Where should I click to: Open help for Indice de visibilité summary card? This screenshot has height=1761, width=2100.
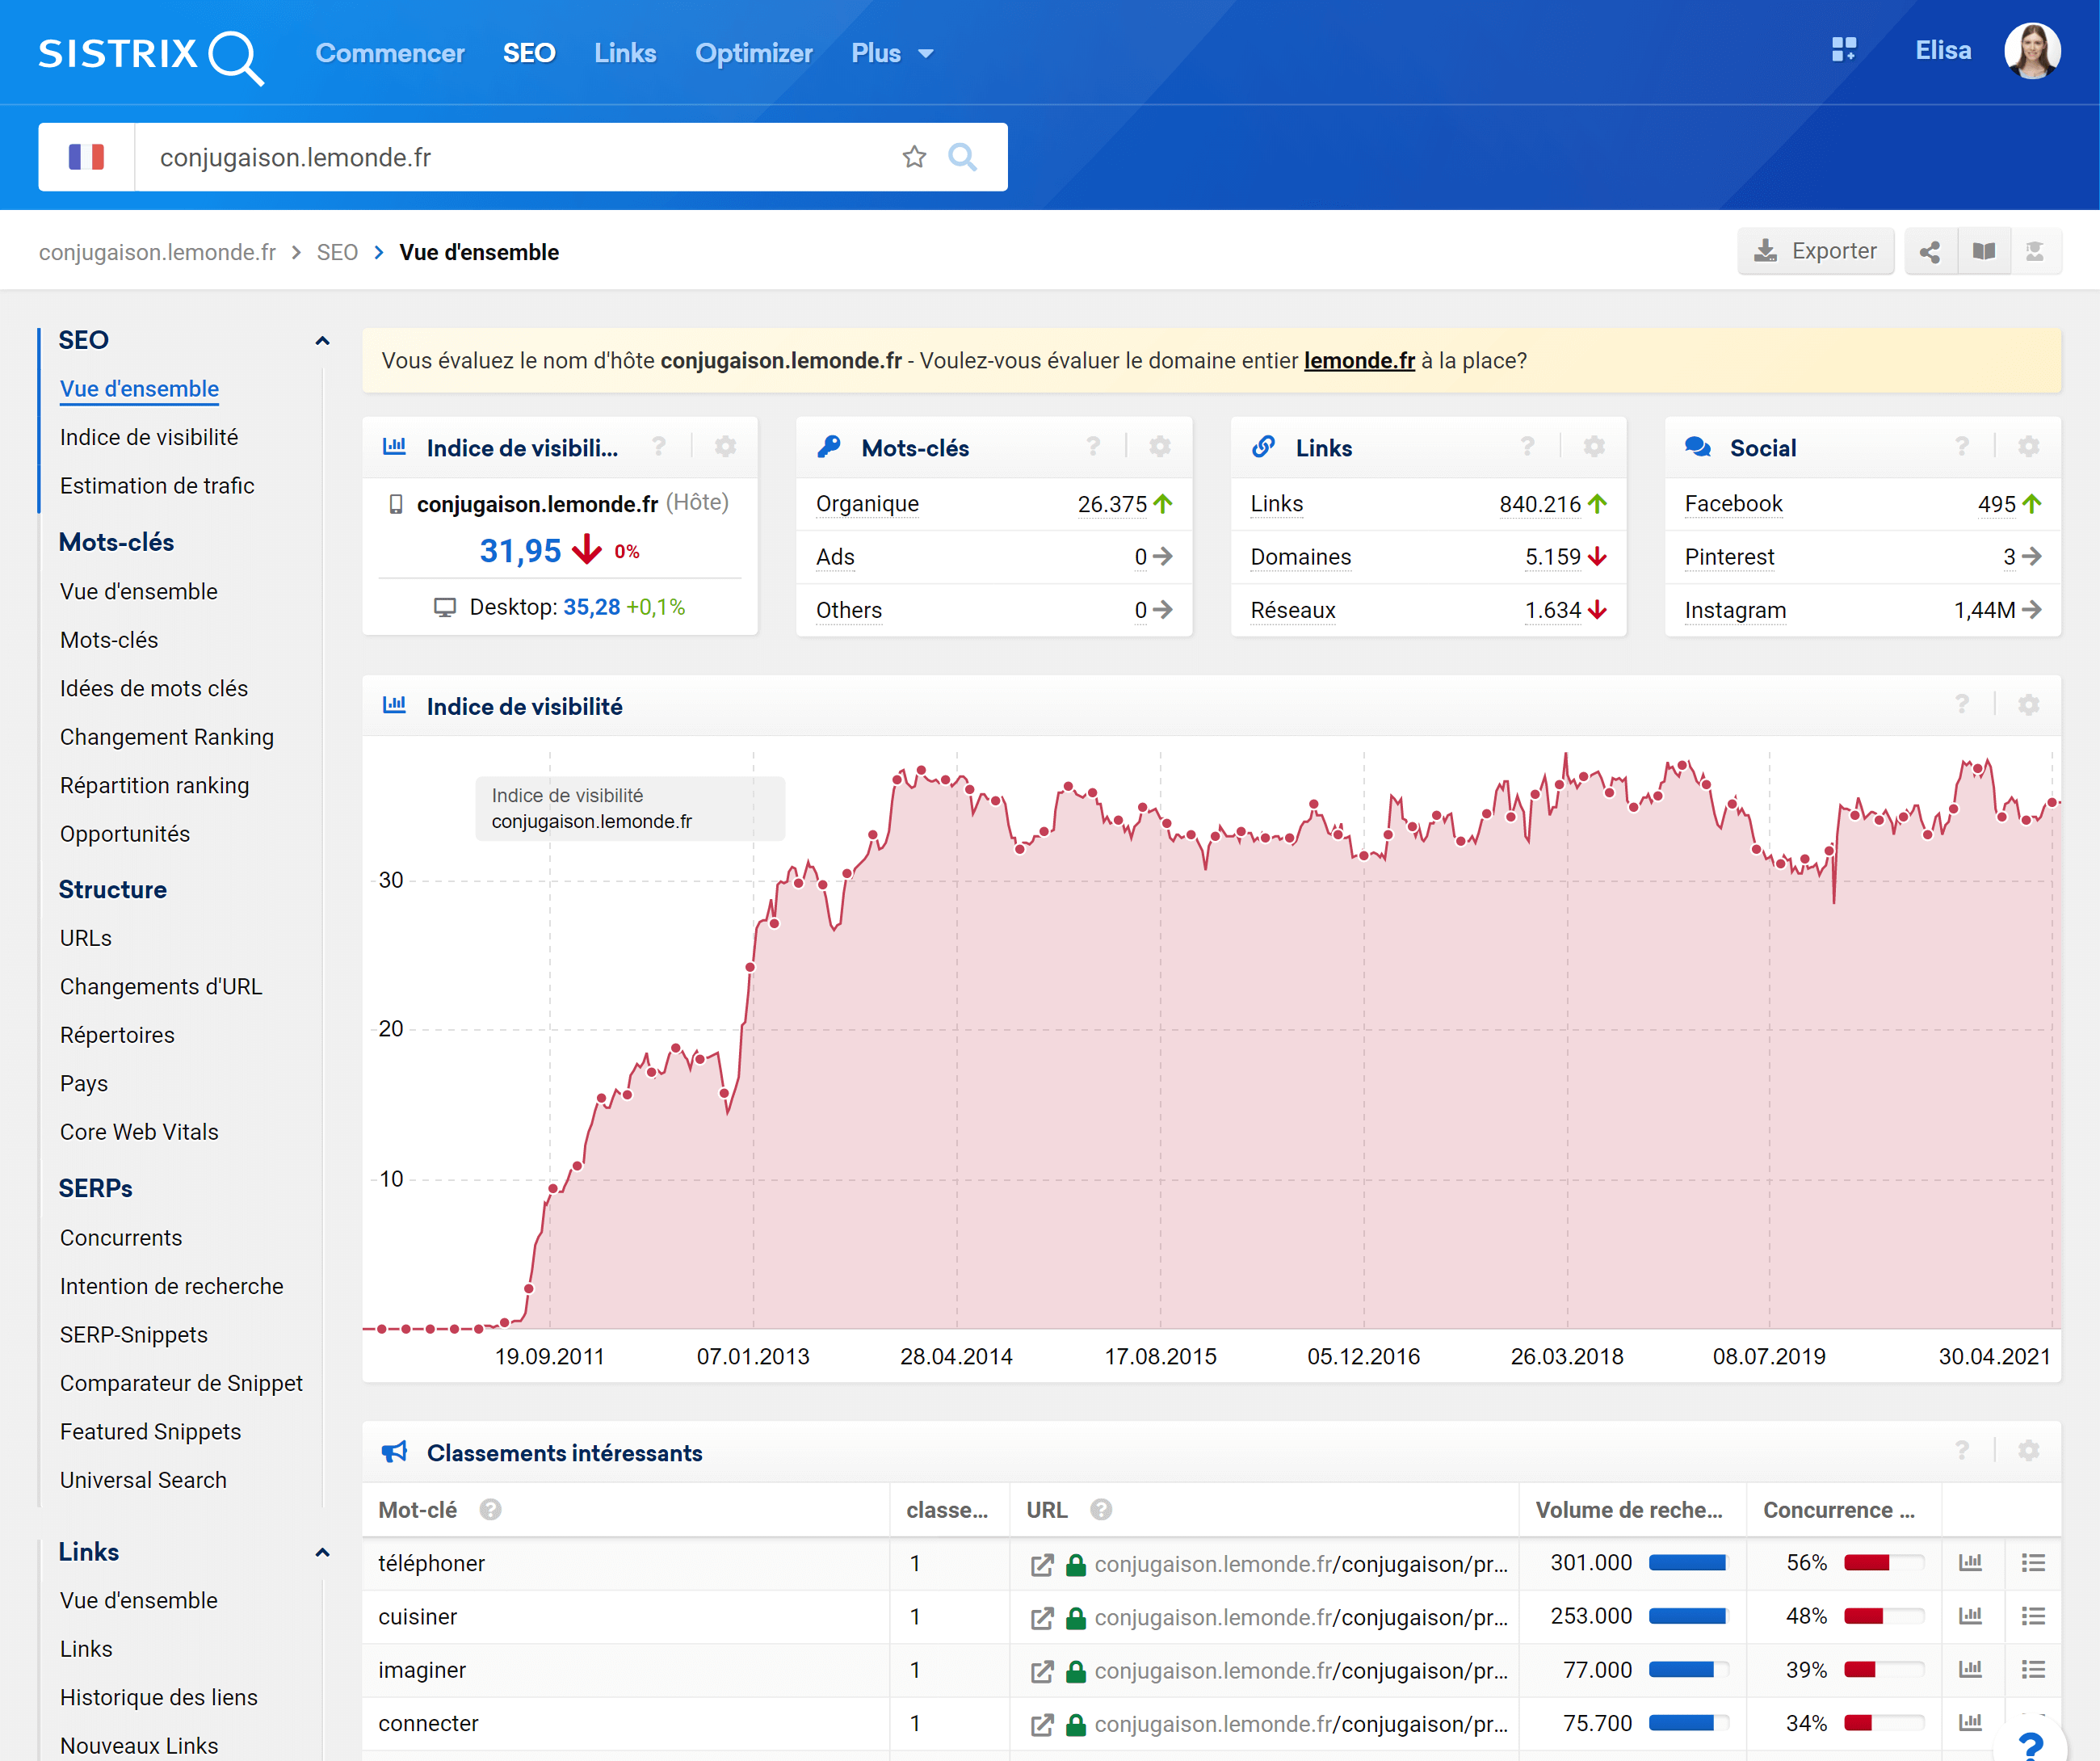pos(659,447)
